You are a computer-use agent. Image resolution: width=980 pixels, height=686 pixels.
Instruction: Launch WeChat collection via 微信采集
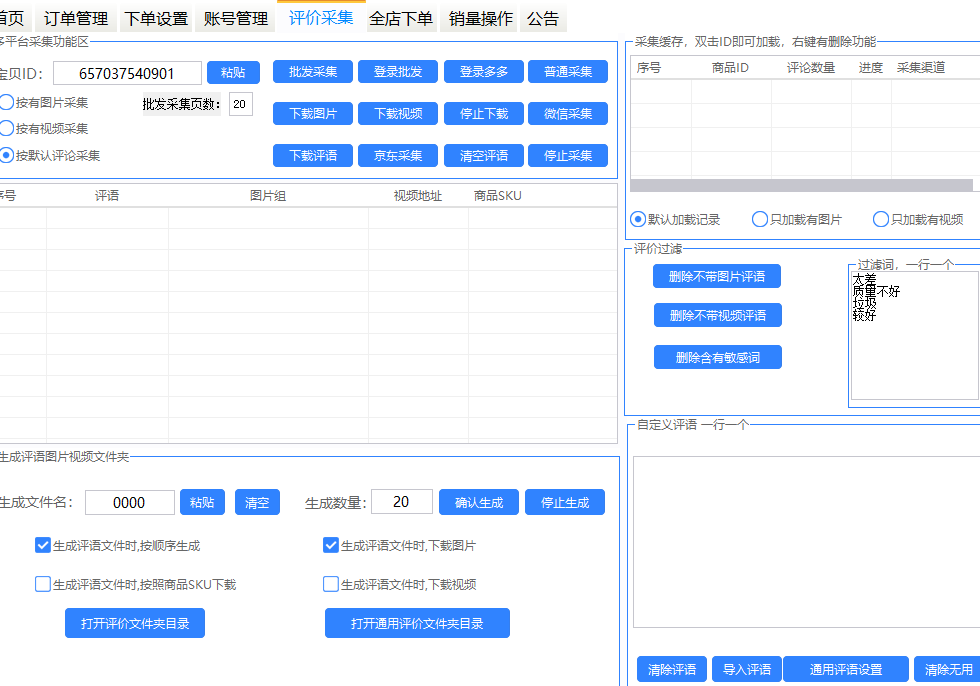pos(568,113)
